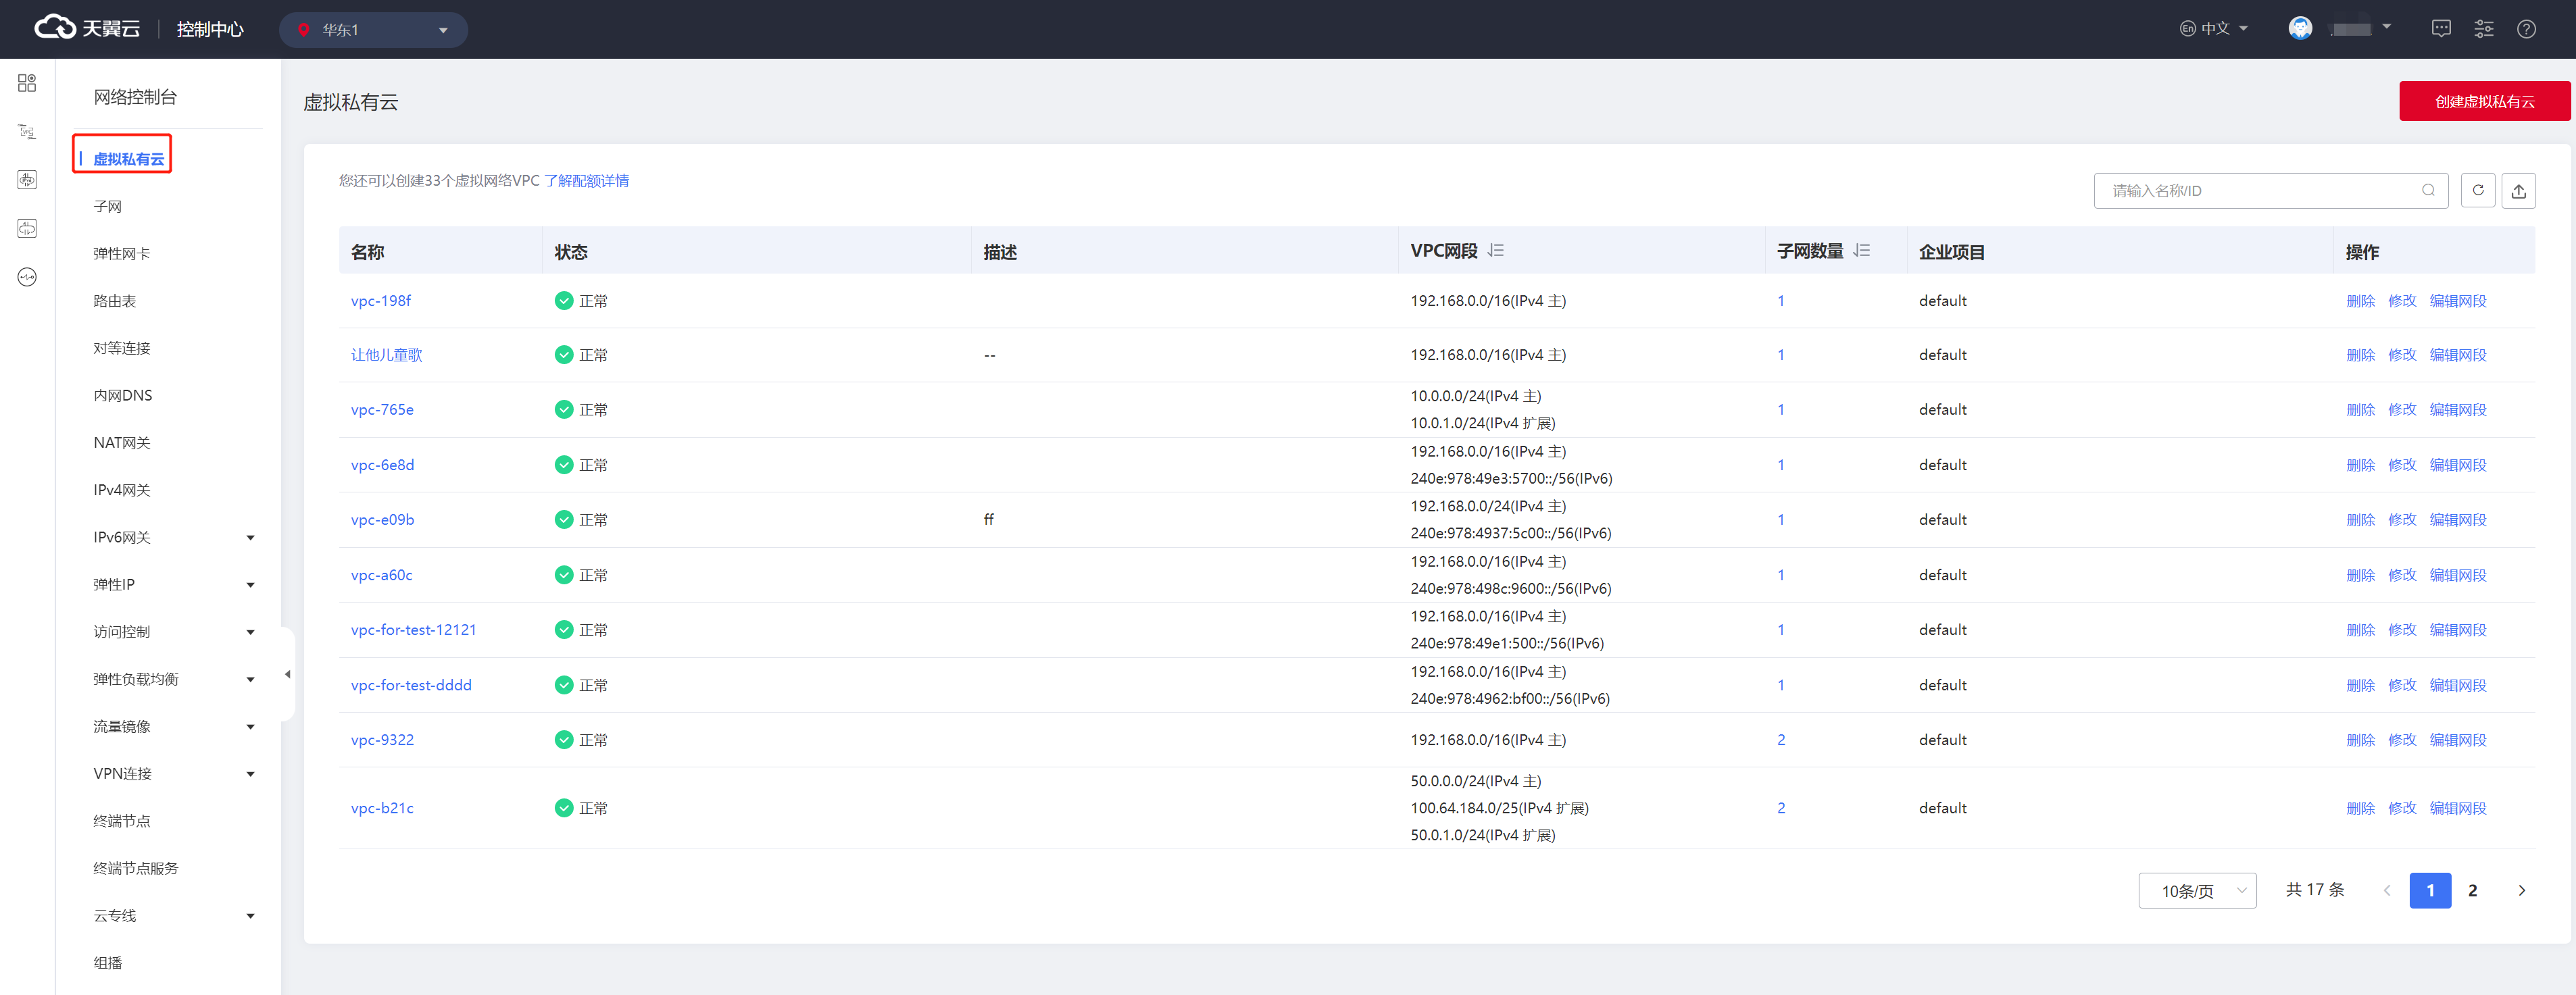
Task: Click the search magnifier icon
Action: click(x=2428, y=190)
